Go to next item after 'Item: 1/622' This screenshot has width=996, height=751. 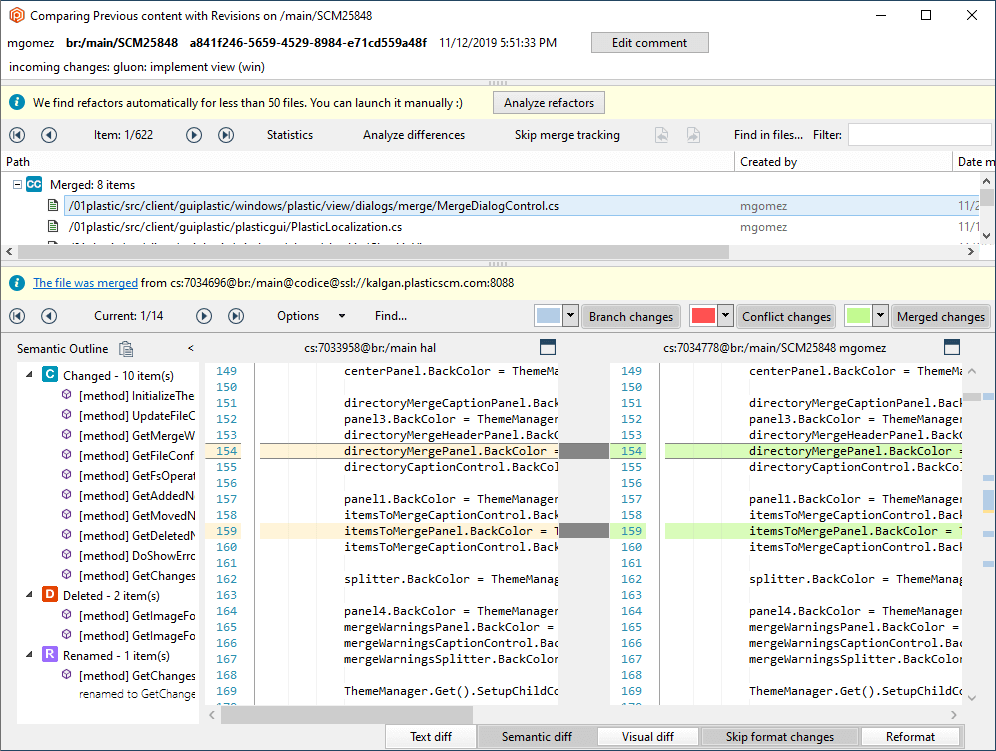tap(194, 135)
